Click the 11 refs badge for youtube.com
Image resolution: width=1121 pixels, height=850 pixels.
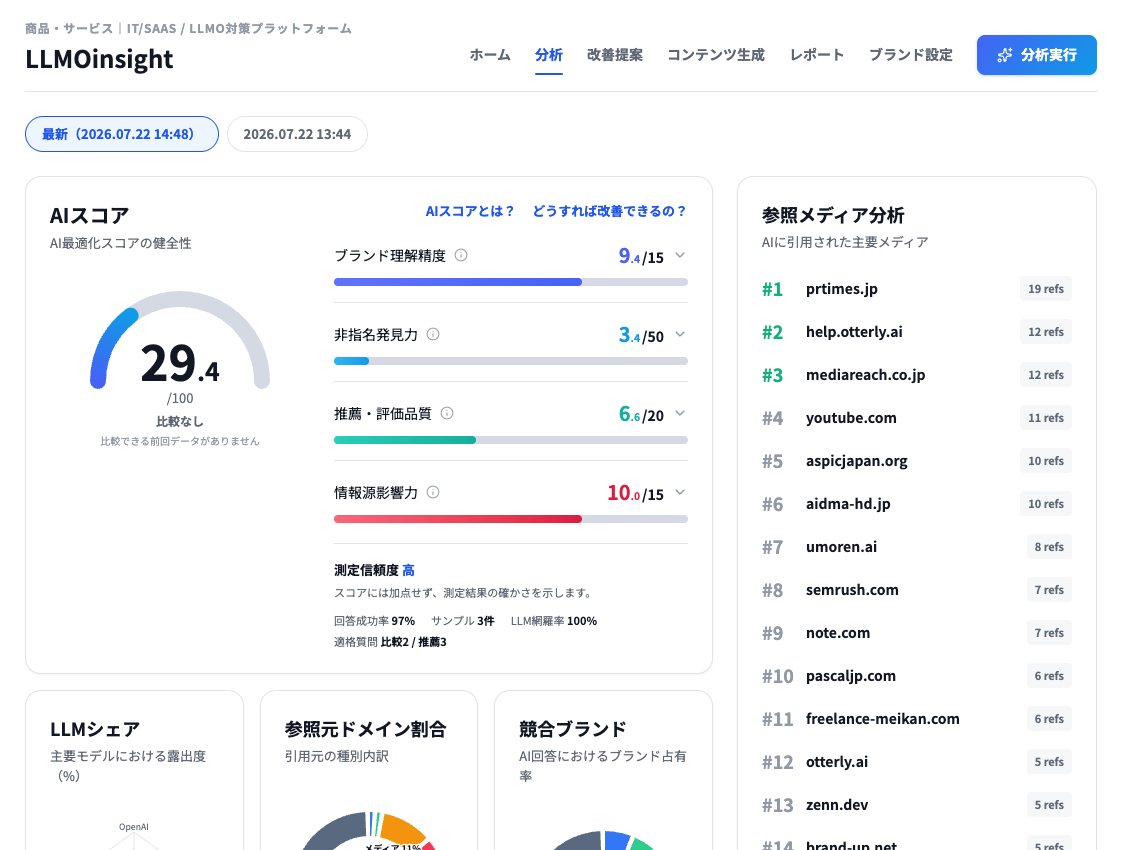pyautogui.click(x=1045, y=417)
